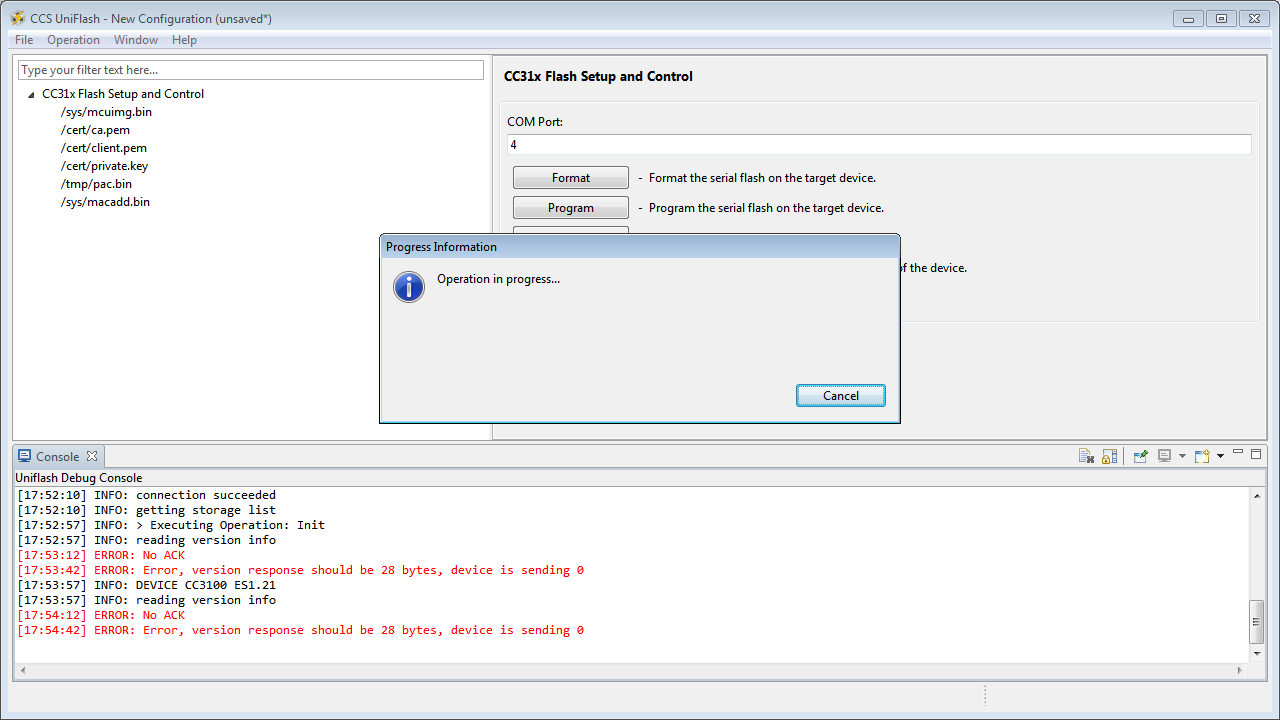Close the Console tab with its X

pyautogui.click(x=92, y=456)
